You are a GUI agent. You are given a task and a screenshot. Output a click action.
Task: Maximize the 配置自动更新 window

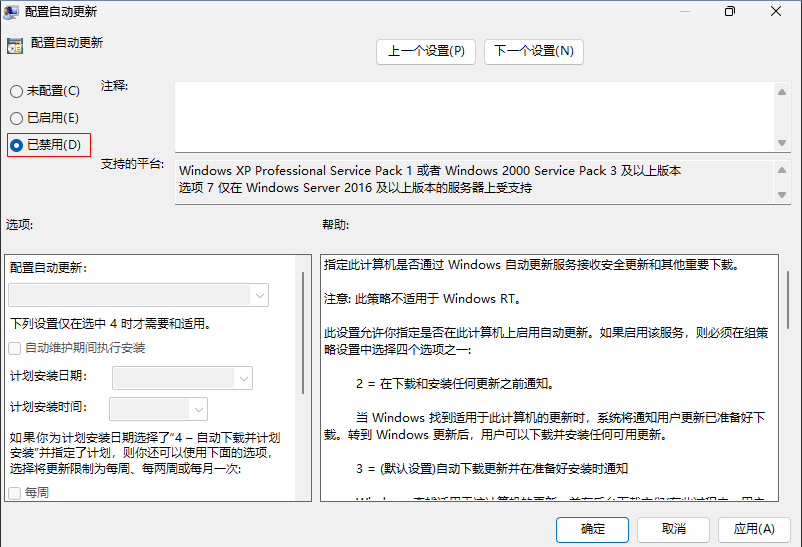tap(729, 12)
